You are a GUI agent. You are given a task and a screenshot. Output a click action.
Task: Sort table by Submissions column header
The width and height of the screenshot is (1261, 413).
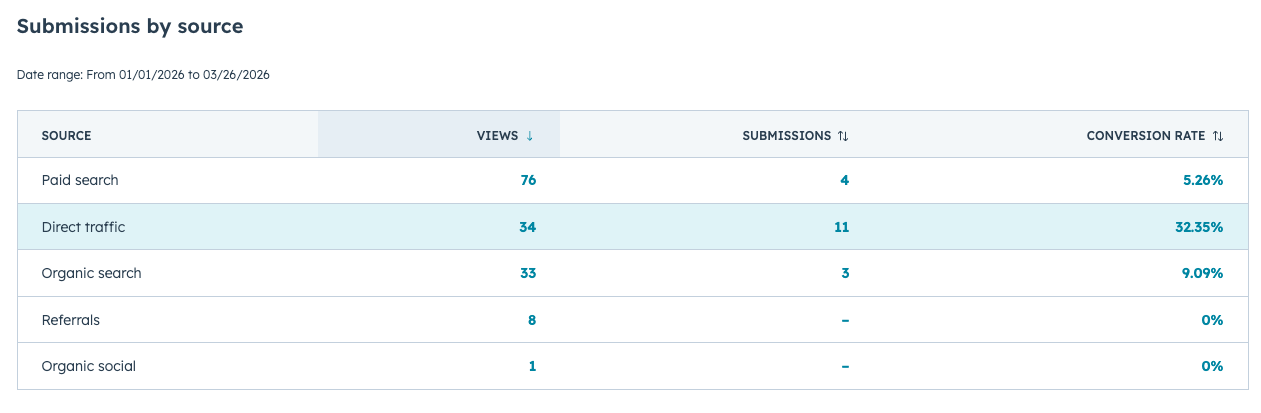tap(786, 135)
